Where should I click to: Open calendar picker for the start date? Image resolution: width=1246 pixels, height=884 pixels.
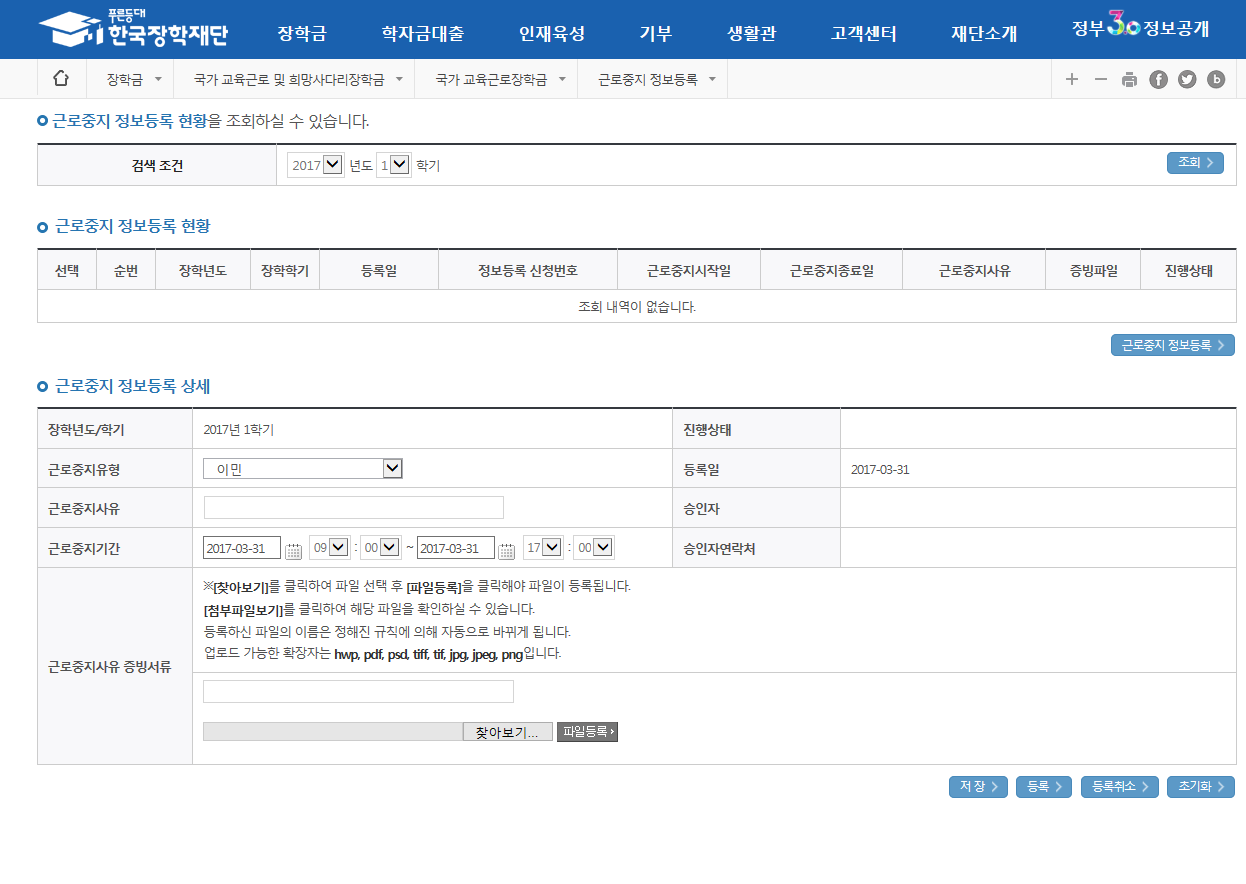(294, 549)
